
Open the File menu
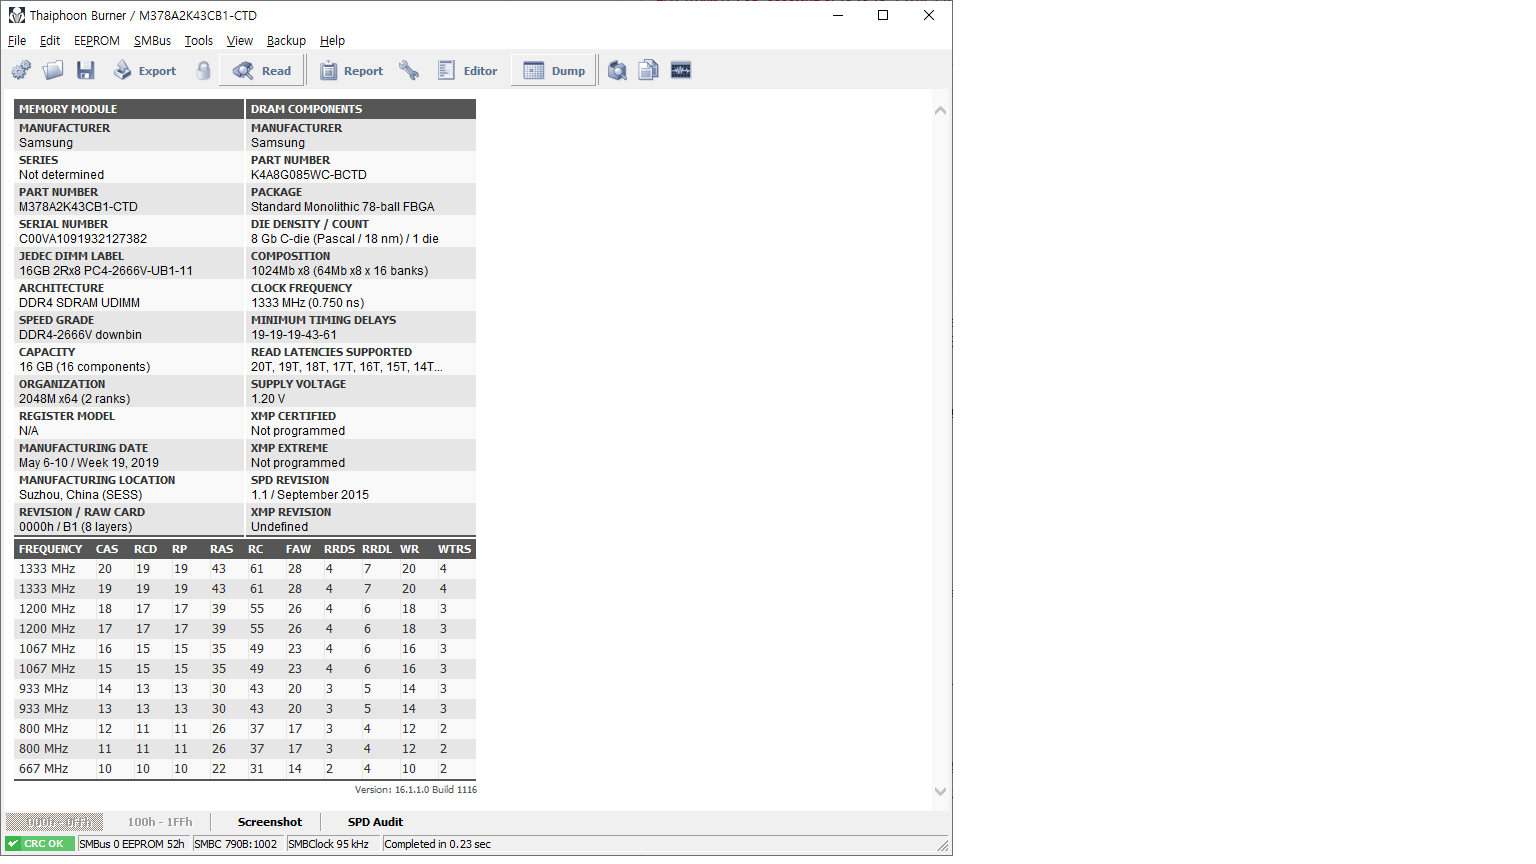(17, 41)
